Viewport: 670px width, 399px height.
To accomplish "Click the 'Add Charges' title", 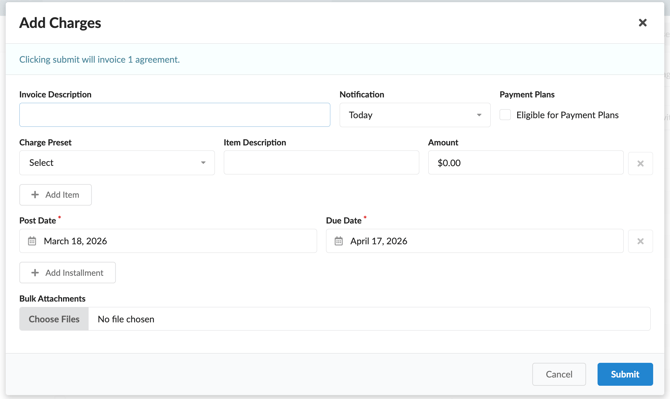I will (x=60, y=23).
